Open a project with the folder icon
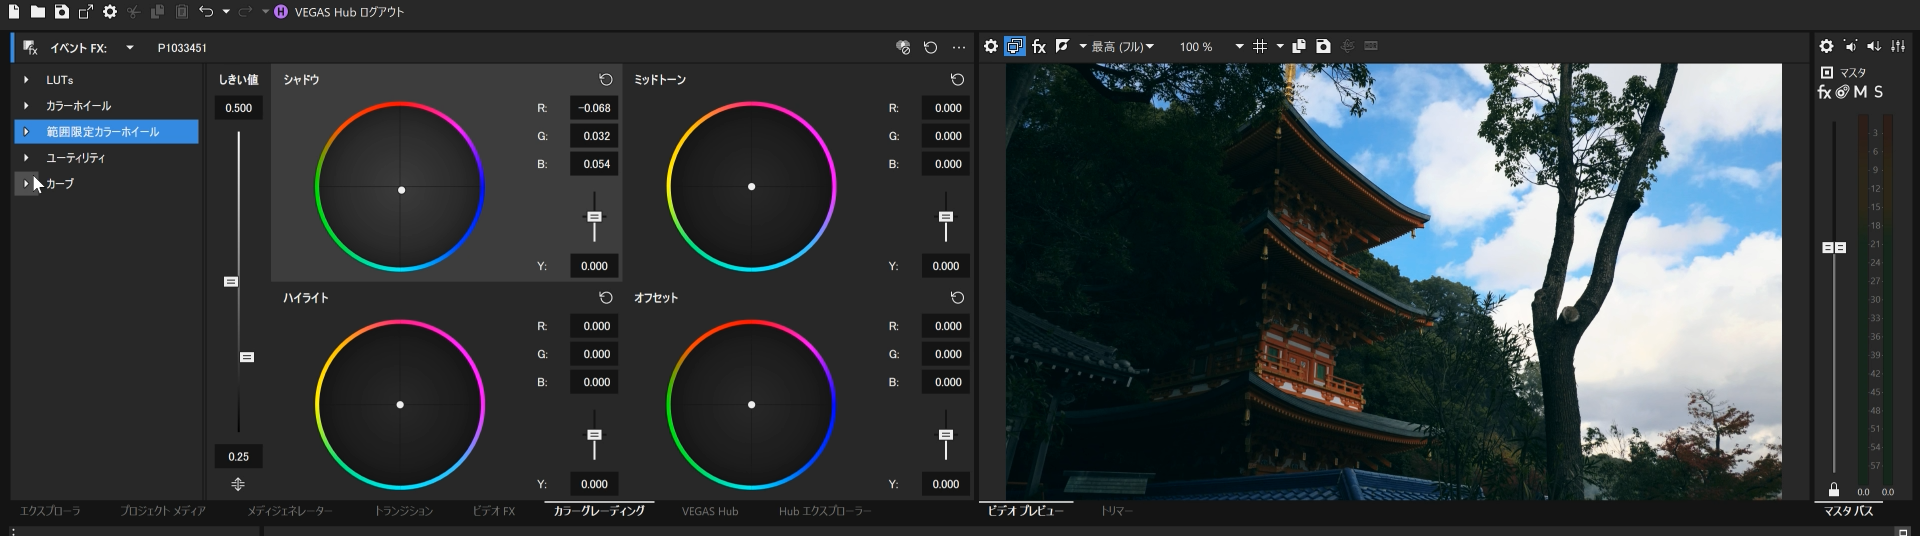The image size is (1920, 536). point(37,12)
